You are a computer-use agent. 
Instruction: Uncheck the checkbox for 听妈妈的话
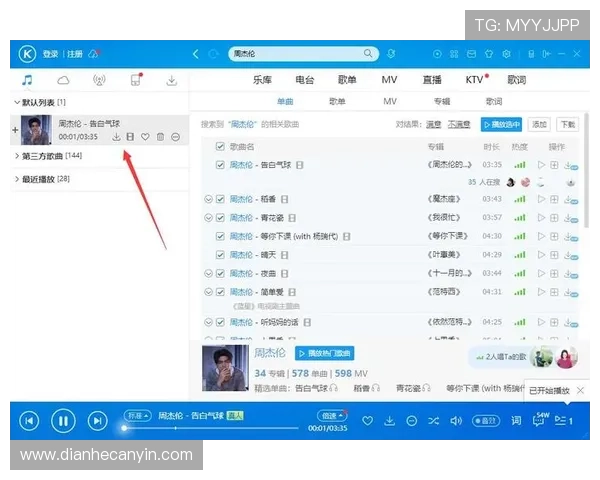(x=220, y=322)
